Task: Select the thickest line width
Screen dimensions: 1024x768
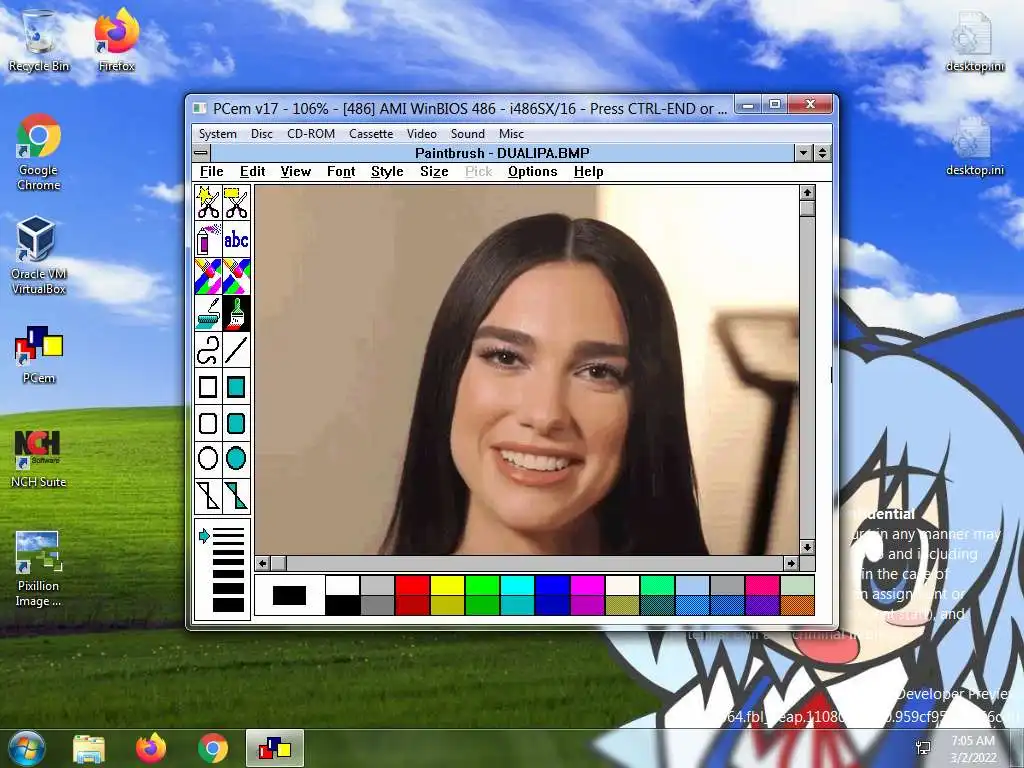Action: [x=228, y=605]
